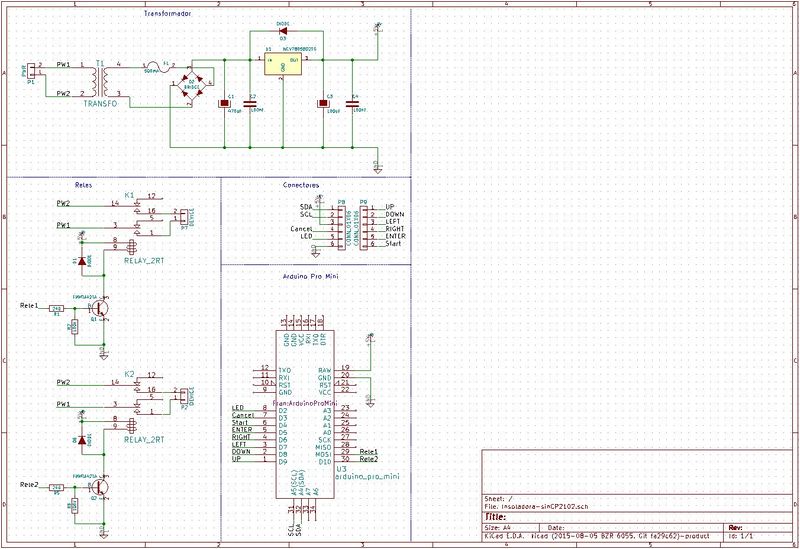Screen dimensions: 800x549
Task: Click the Title field in title block
Action: coord(495,517)
